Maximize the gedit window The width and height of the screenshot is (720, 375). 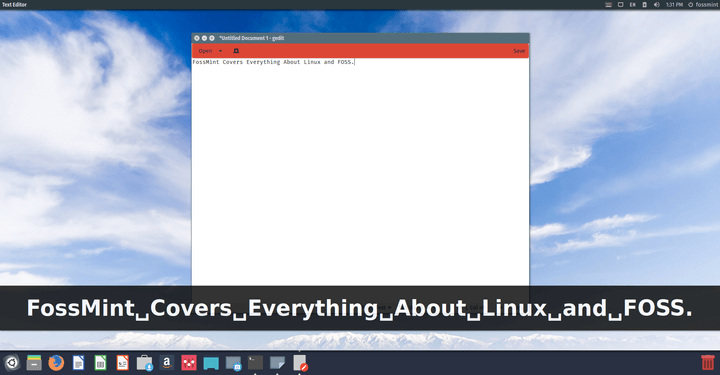(212, 38)
